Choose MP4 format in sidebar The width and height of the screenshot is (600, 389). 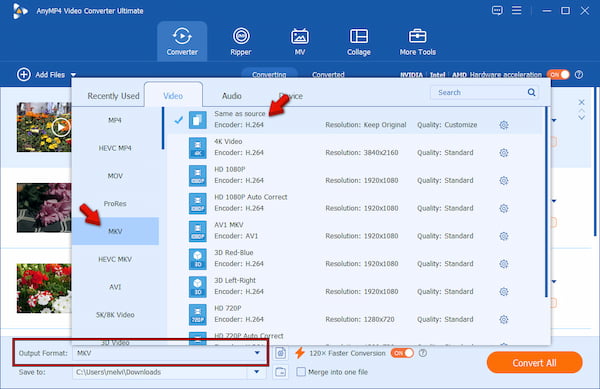click(115, 120)
